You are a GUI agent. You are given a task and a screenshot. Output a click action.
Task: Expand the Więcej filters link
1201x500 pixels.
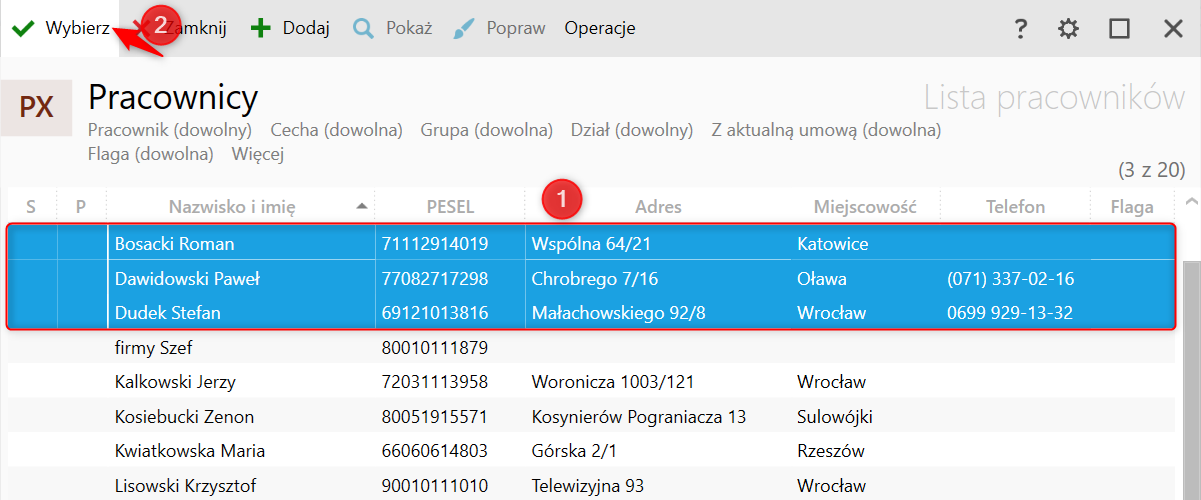tap(258, 154)
